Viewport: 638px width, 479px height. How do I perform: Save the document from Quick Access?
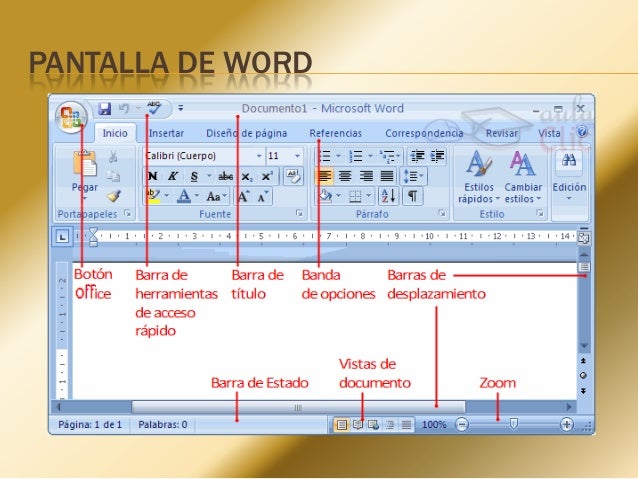pyautogui.click(x=105, y=109)
